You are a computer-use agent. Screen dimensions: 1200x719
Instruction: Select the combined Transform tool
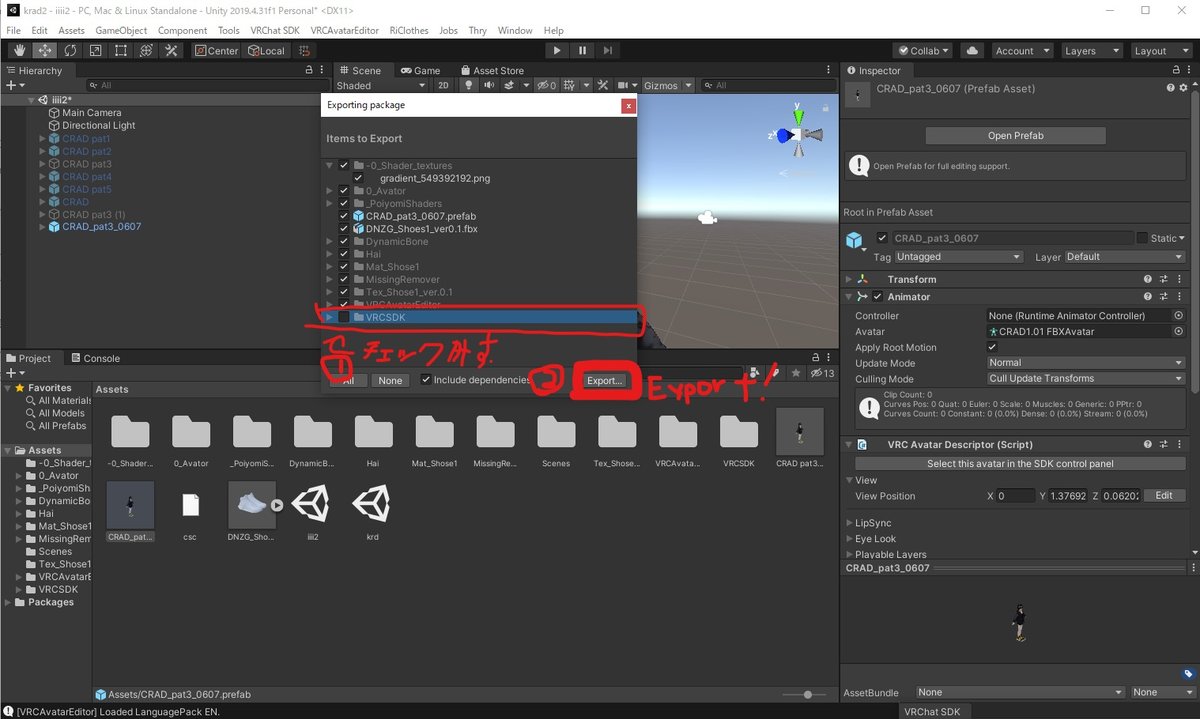[x=146, y=50]
